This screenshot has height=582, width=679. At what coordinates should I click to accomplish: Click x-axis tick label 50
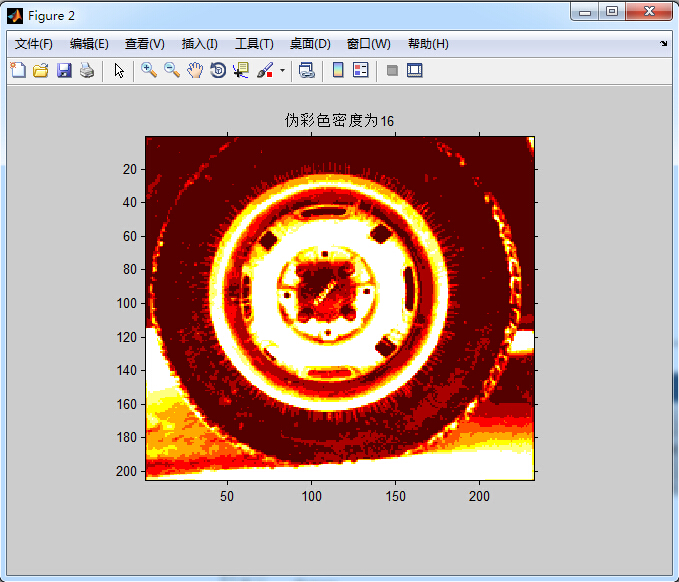coord(227,496)
